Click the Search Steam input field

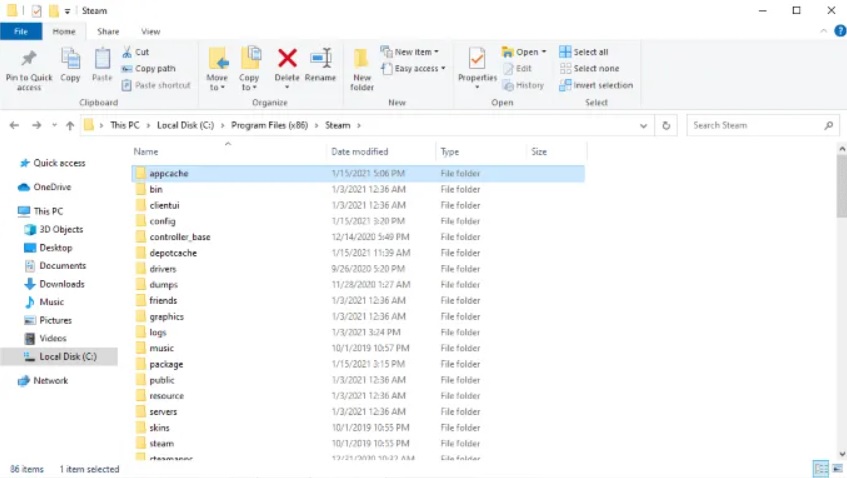[755, 126]
